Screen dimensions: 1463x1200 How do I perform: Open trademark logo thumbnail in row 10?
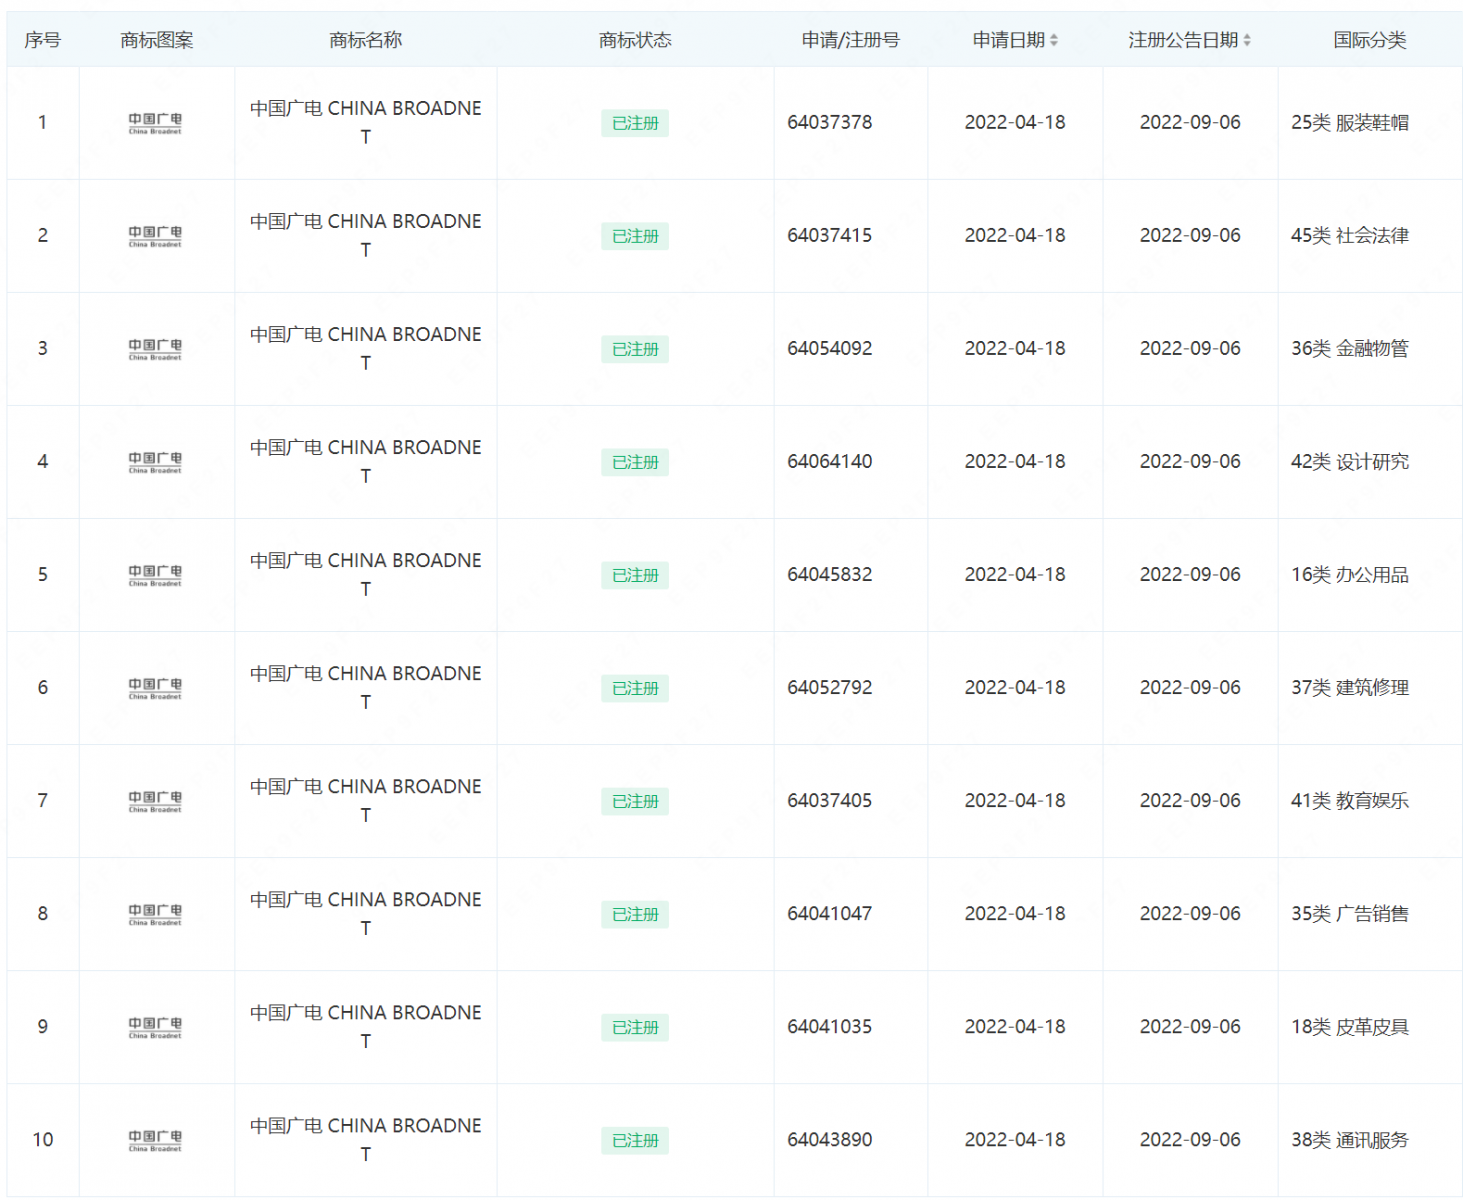pyautogui.click(x=155, y=1140)
